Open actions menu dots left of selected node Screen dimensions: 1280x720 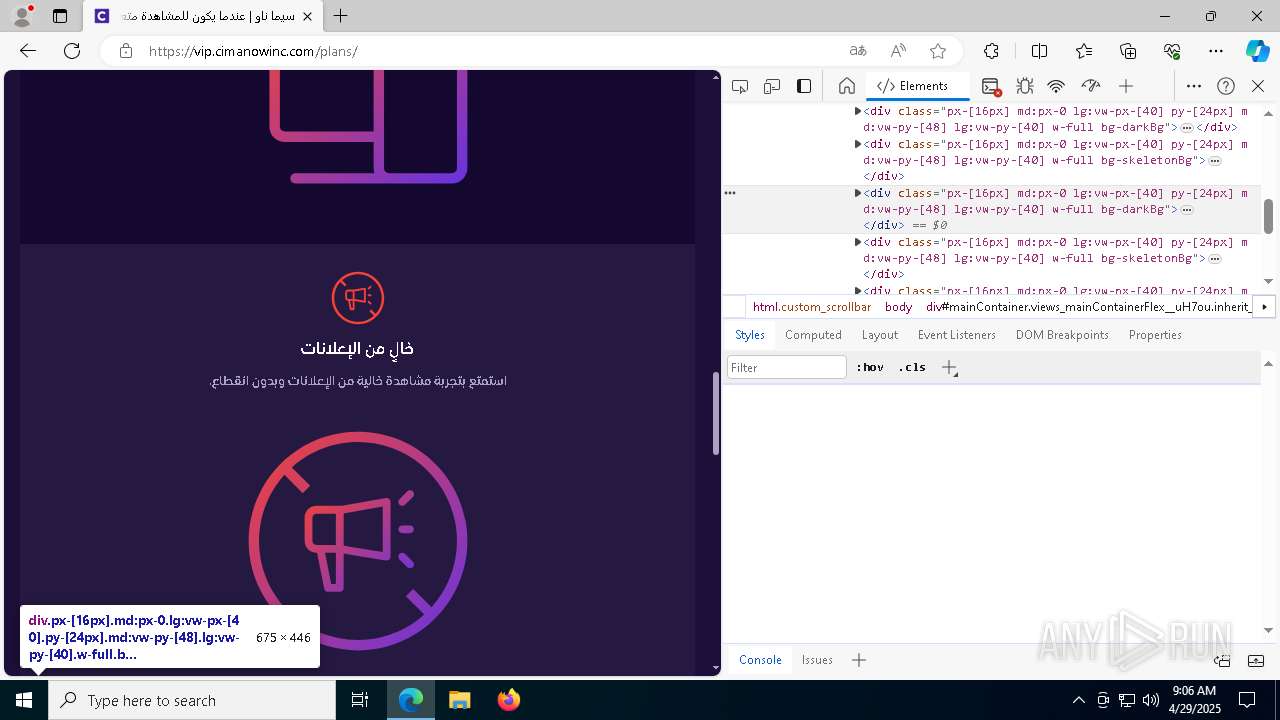click(730, 193)
